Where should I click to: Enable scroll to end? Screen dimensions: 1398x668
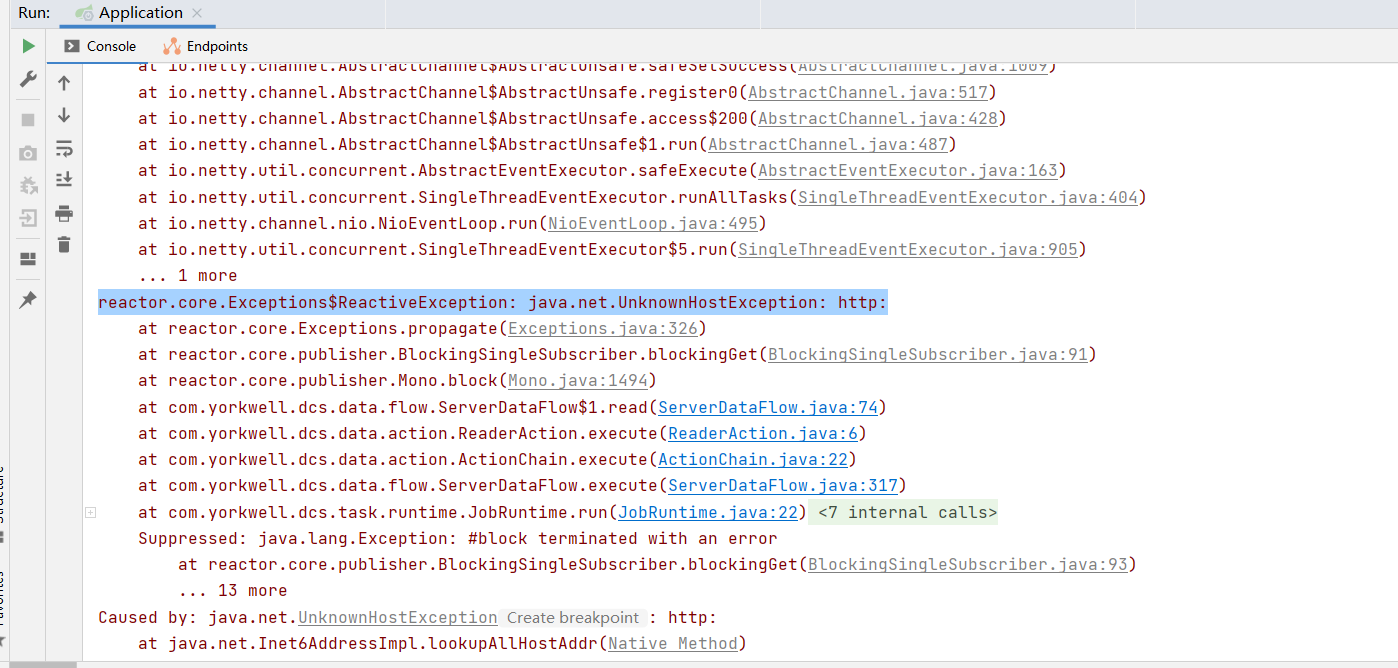63,179
